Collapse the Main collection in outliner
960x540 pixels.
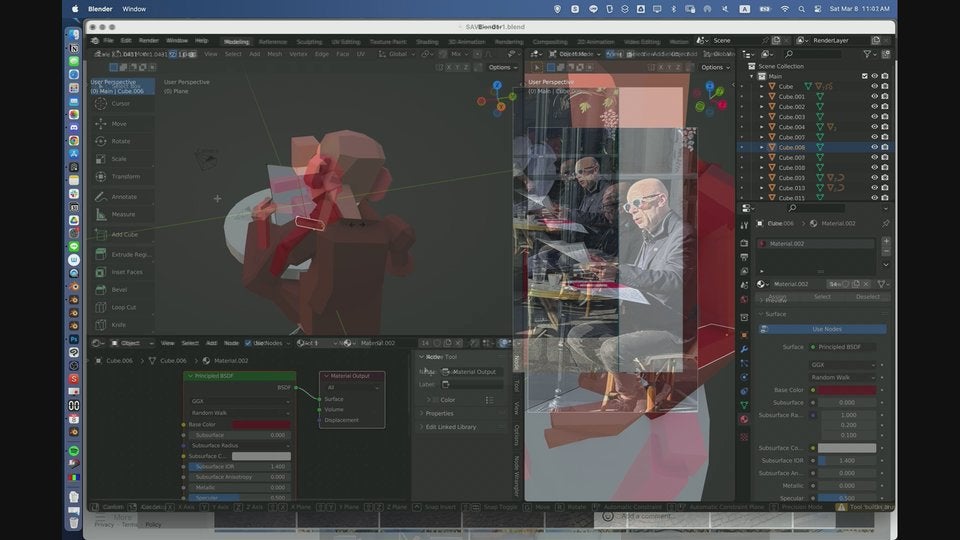[752, 77]
